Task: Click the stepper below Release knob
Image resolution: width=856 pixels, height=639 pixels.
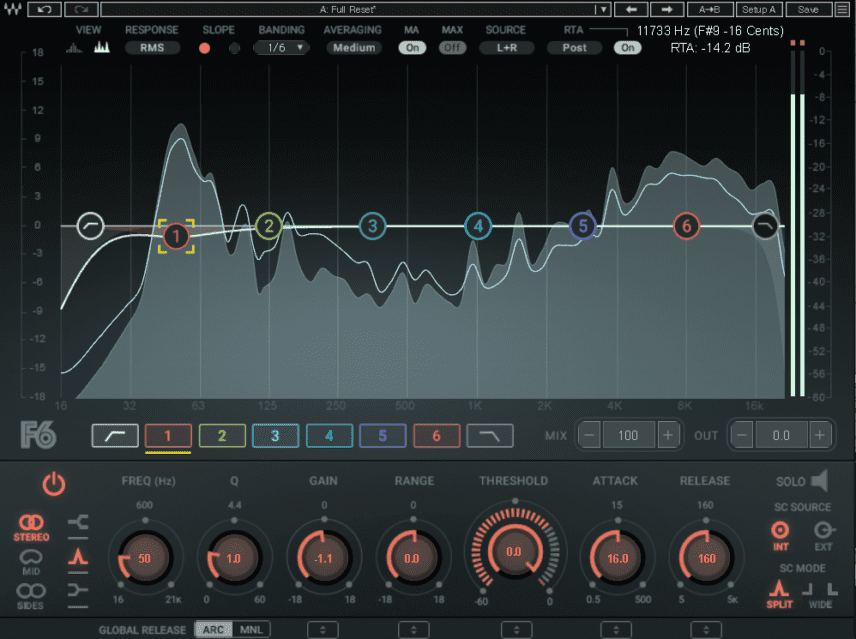Action: tap(706, 630)
